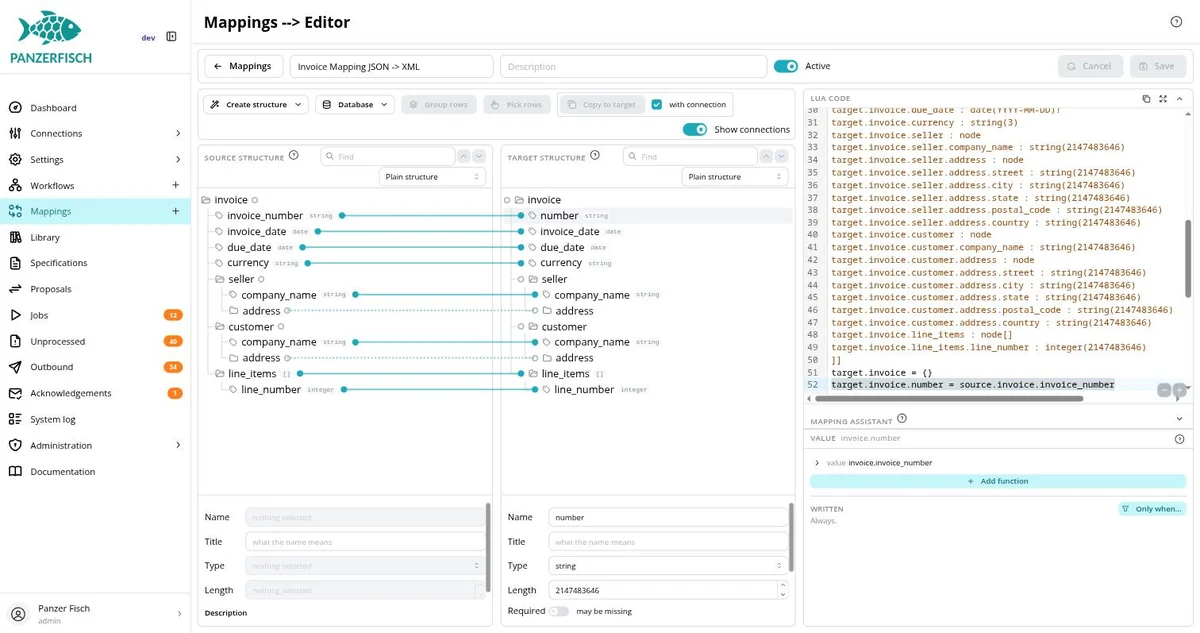Add a new mapping with the plus icon

click(x=176, y=211)
